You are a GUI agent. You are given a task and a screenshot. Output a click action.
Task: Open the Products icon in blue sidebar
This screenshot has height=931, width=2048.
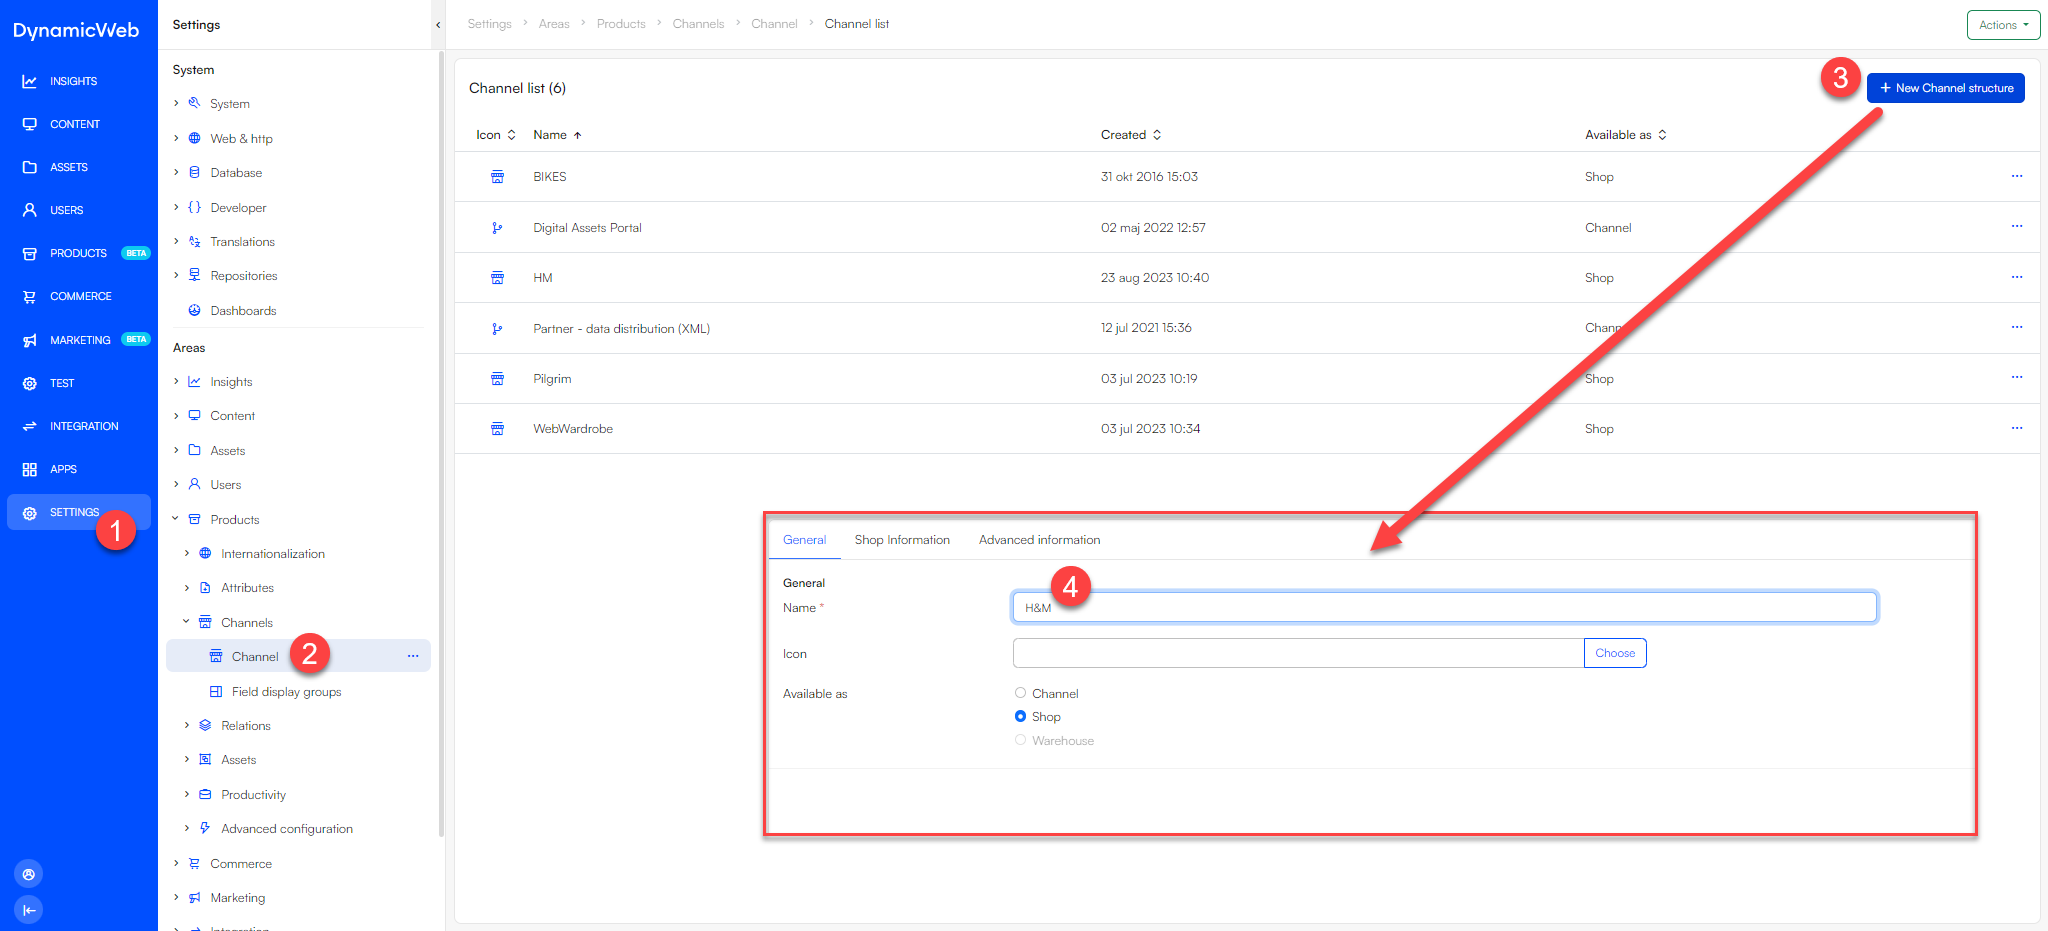tap(30, 253)
